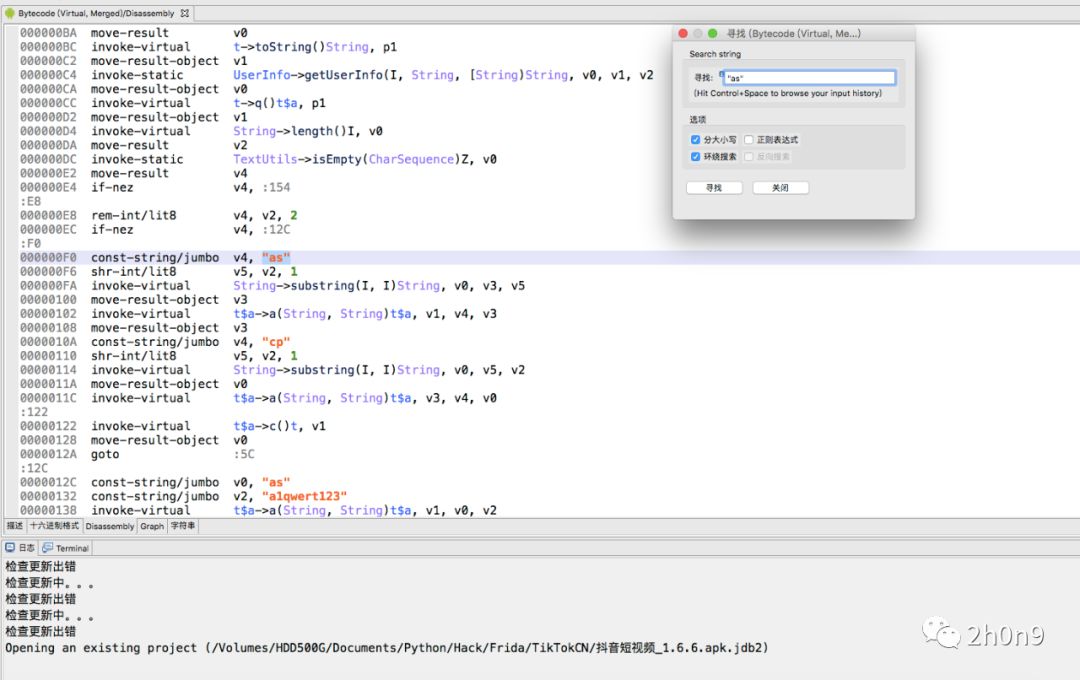Zoom find dialog with green button
Viewport: 1080px width, 680px height.
pyautogui.click(x=712, y=33)
